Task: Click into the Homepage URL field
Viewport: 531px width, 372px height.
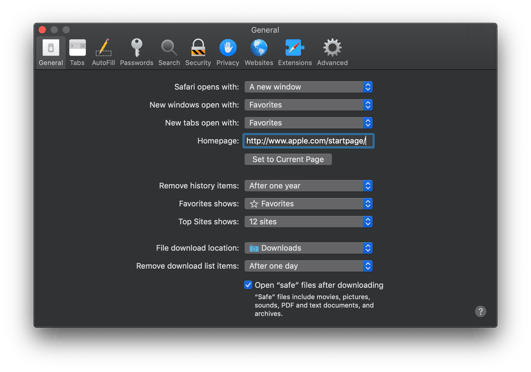Action: click(x=309, y=141)
